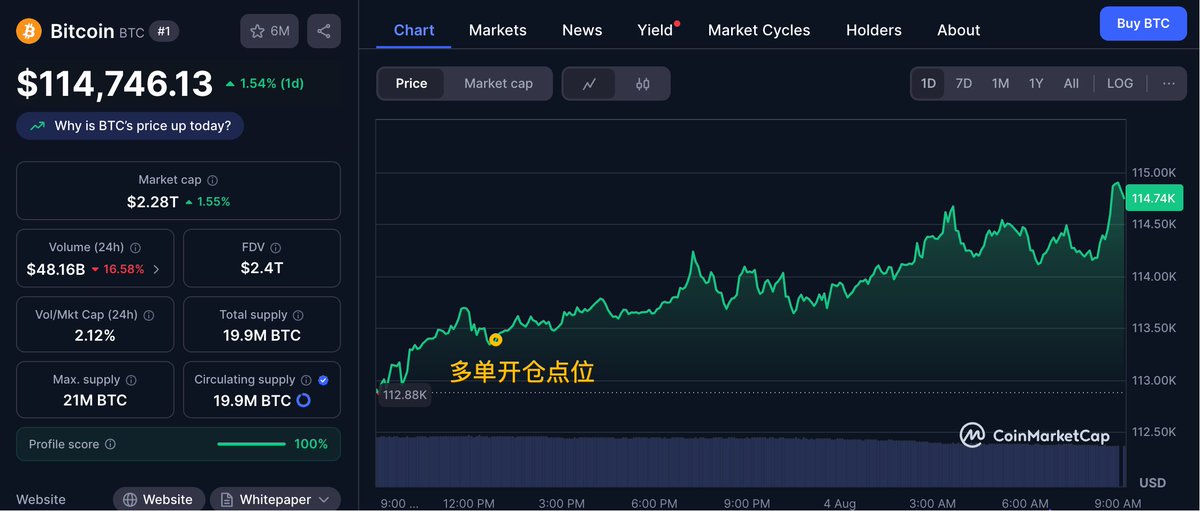Open the Yield tab
Screen dimensions: 1200x511
coord(655,30)
